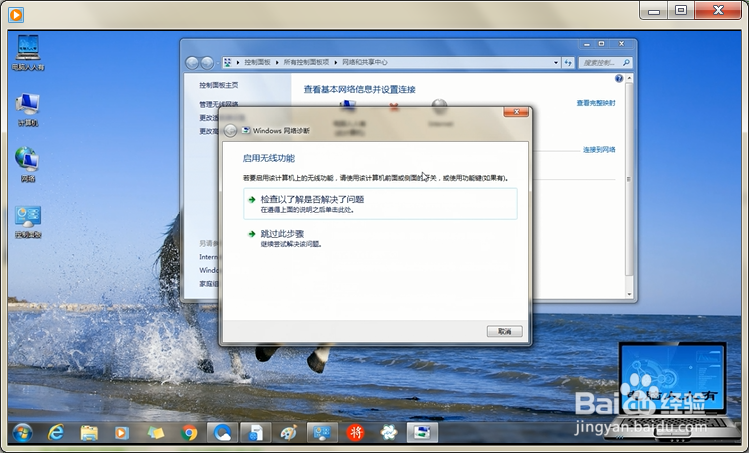Screen dimensions: 749x453
Task: Click 查看基本网络信息并设置连接 heading
Action: (360, 89)
